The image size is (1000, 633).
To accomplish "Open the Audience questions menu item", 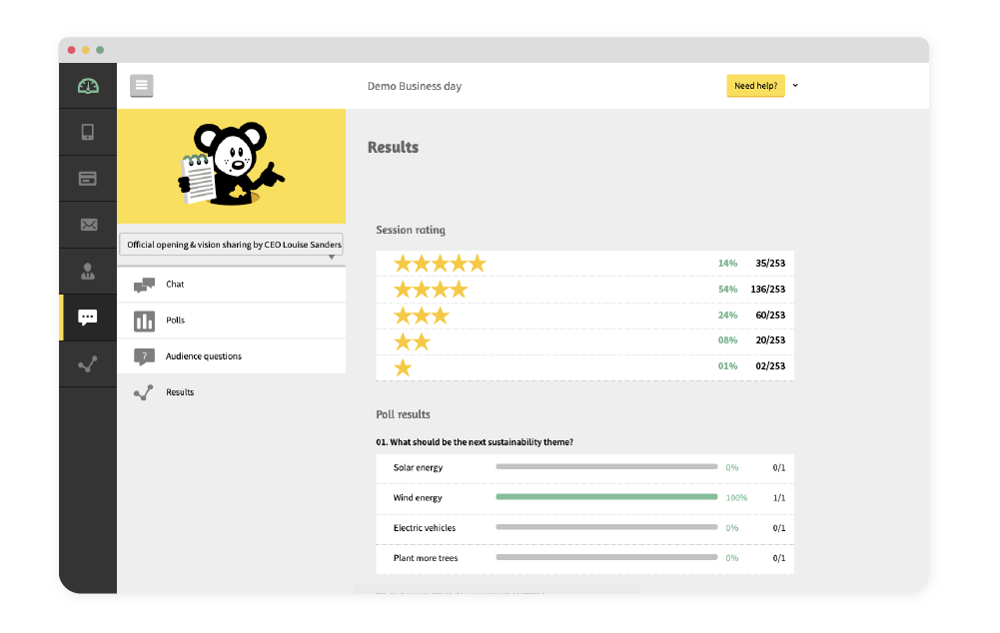I will tap(232, 356).
